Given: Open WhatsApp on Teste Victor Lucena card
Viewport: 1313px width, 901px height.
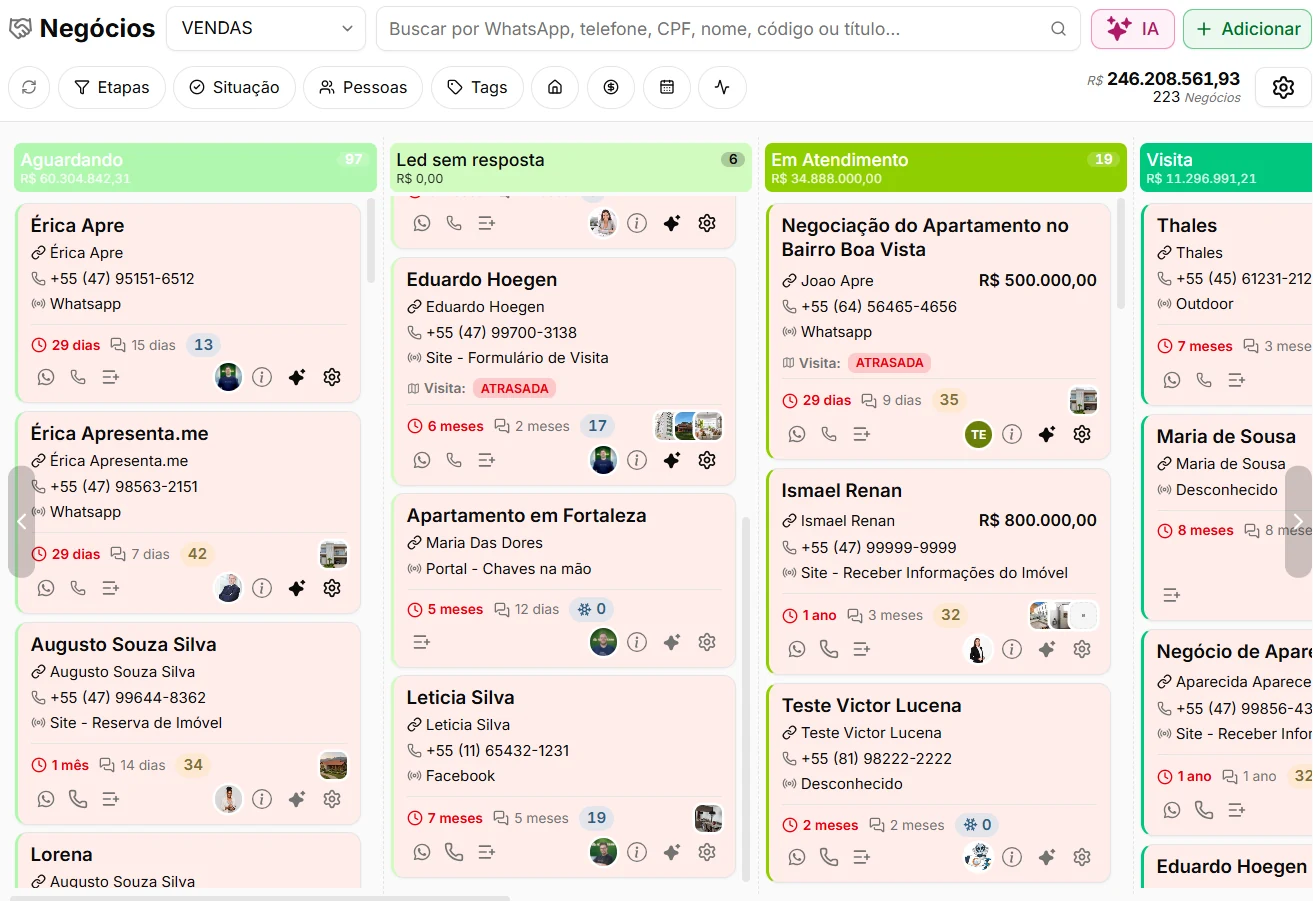Looking at the screenshot, I should (x=797, y=857).
